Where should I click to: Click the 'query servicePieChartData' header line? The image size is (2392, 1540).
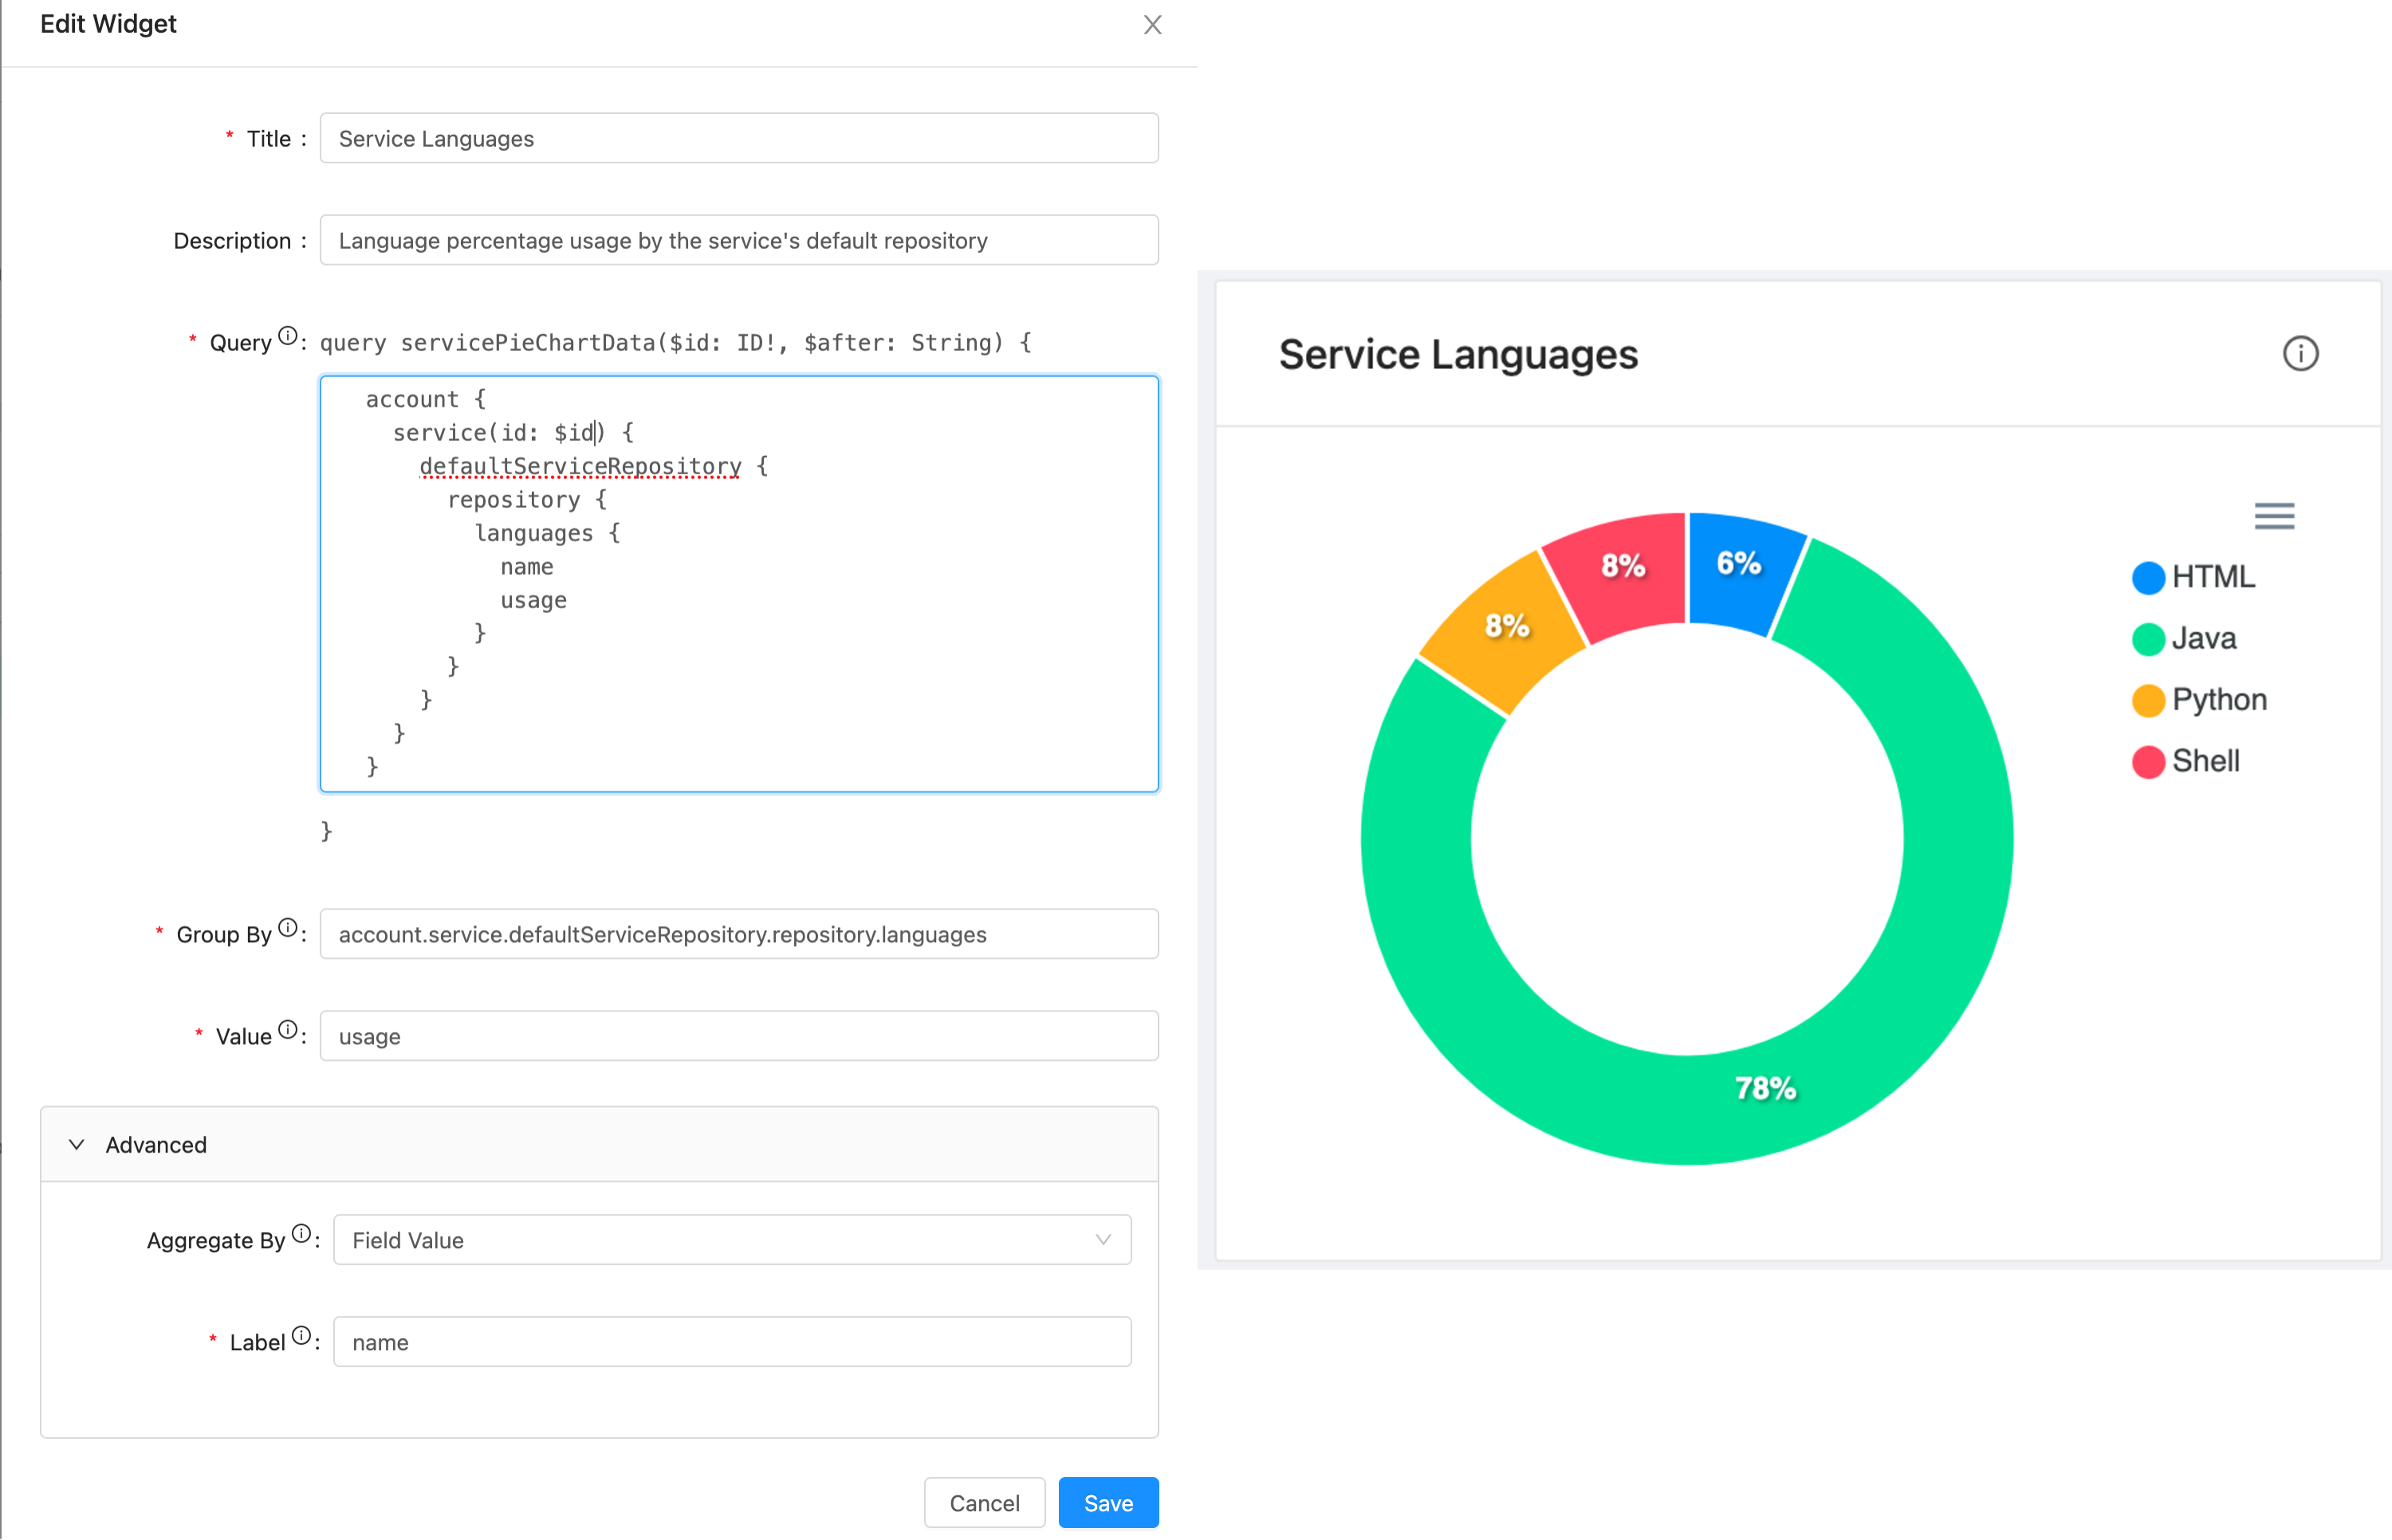[x=675, y=342]
